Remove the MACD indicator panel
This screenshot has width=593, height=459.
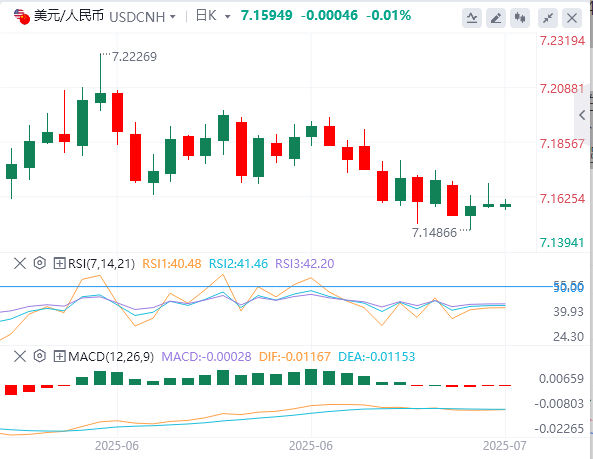coord(20,356)
